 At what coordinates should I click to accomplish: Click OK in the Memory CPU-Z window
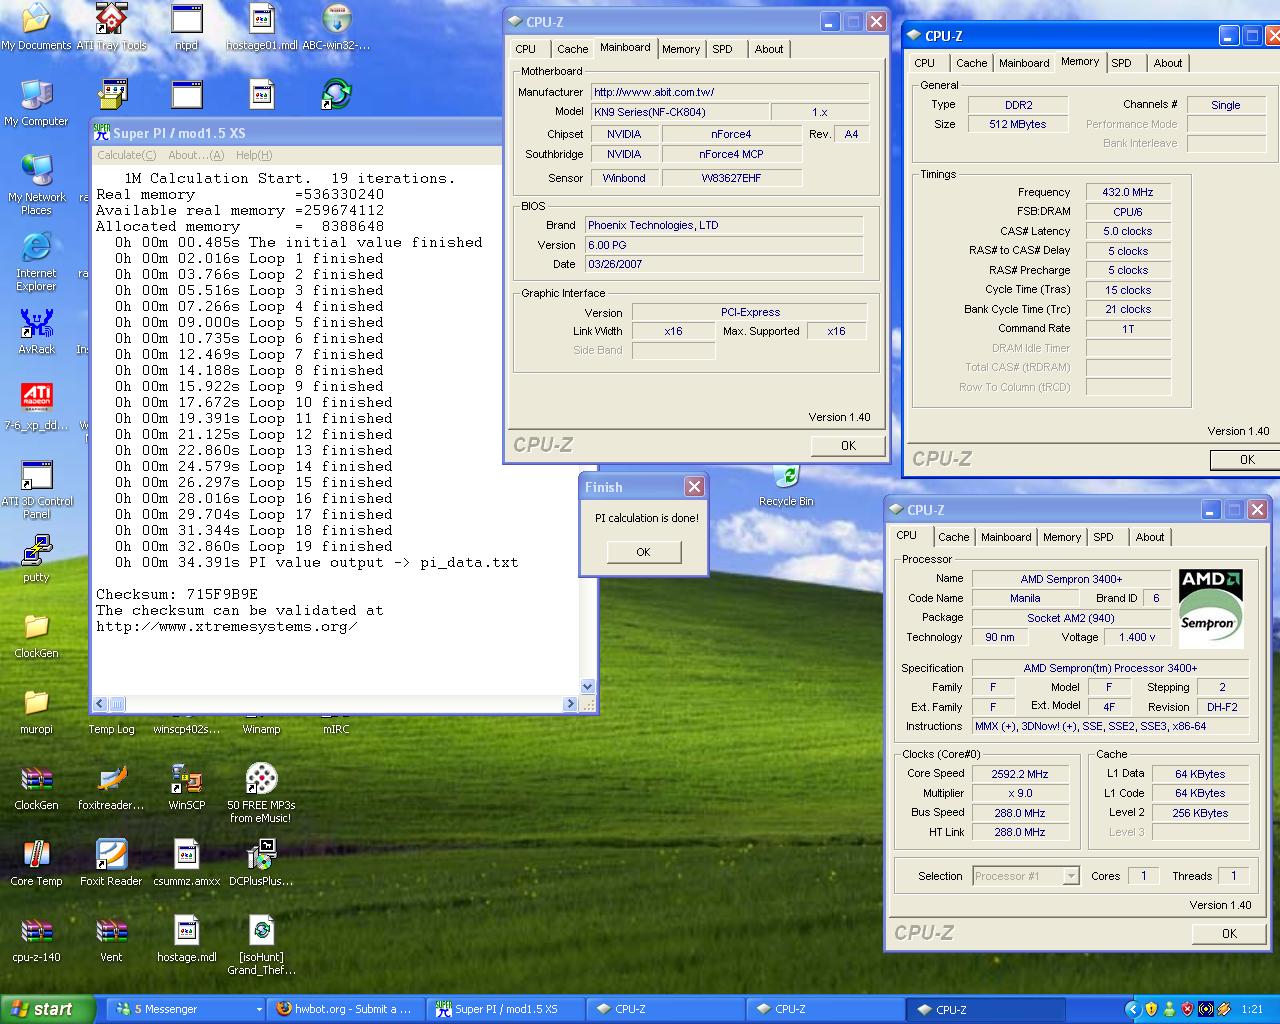coord(1247,460)
